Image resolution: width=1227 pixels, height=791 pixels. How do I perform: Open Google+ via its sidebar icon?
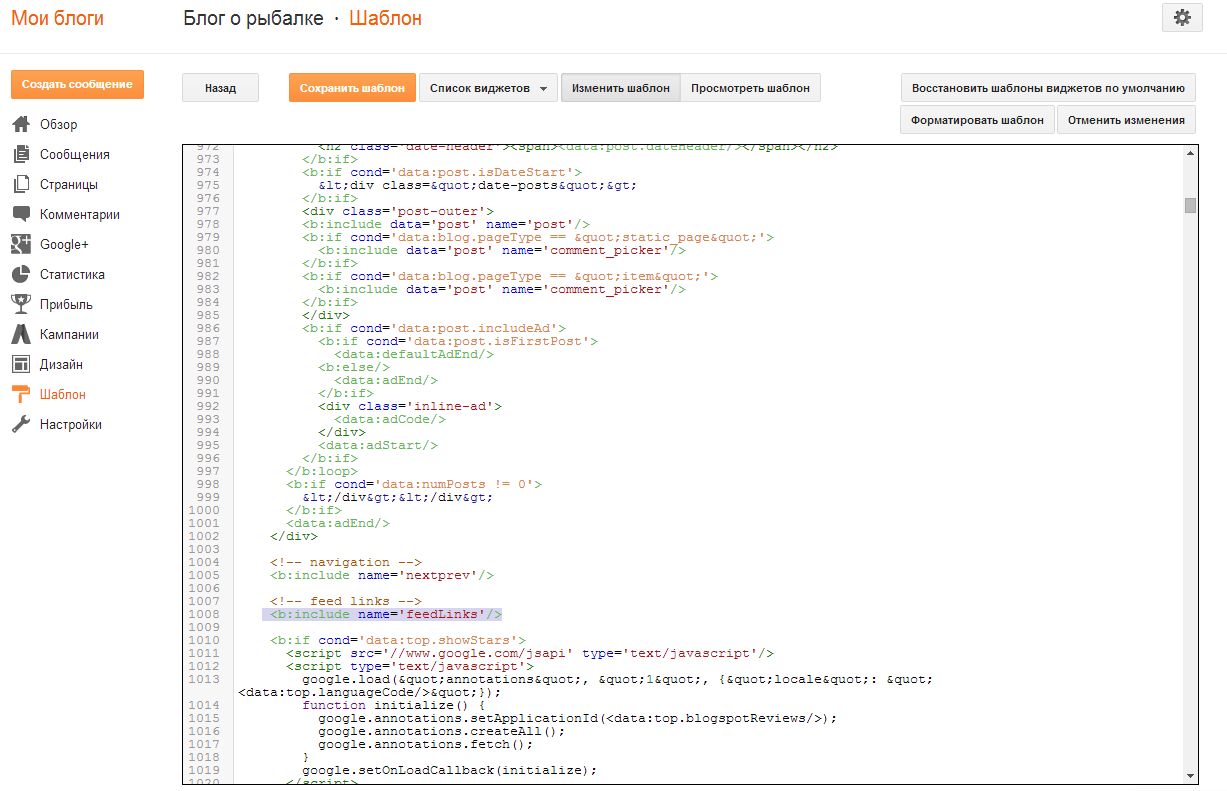pos(21,244)
